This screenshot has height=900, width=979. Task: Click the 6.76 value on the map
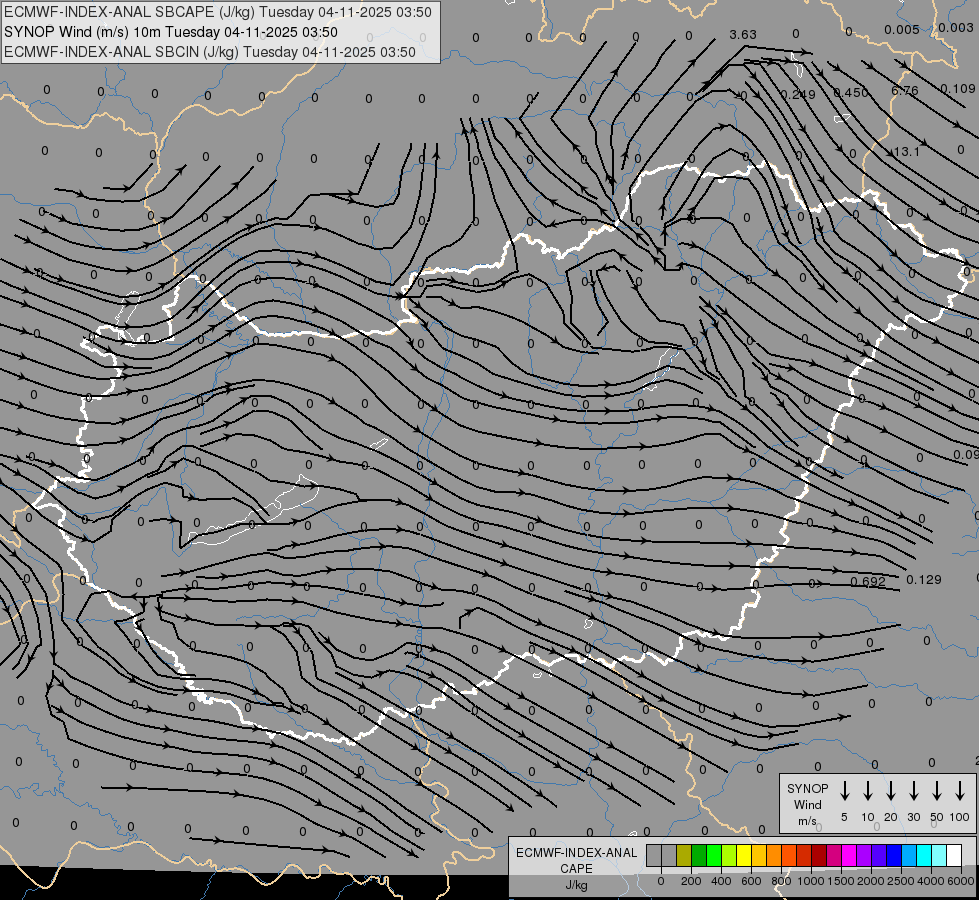905,91
